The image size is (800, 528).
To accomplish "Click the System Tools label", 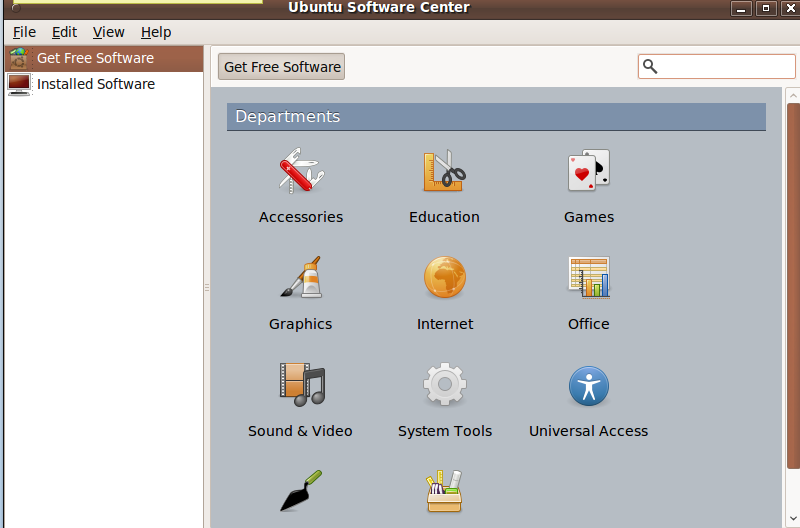I will pos(445,432).
